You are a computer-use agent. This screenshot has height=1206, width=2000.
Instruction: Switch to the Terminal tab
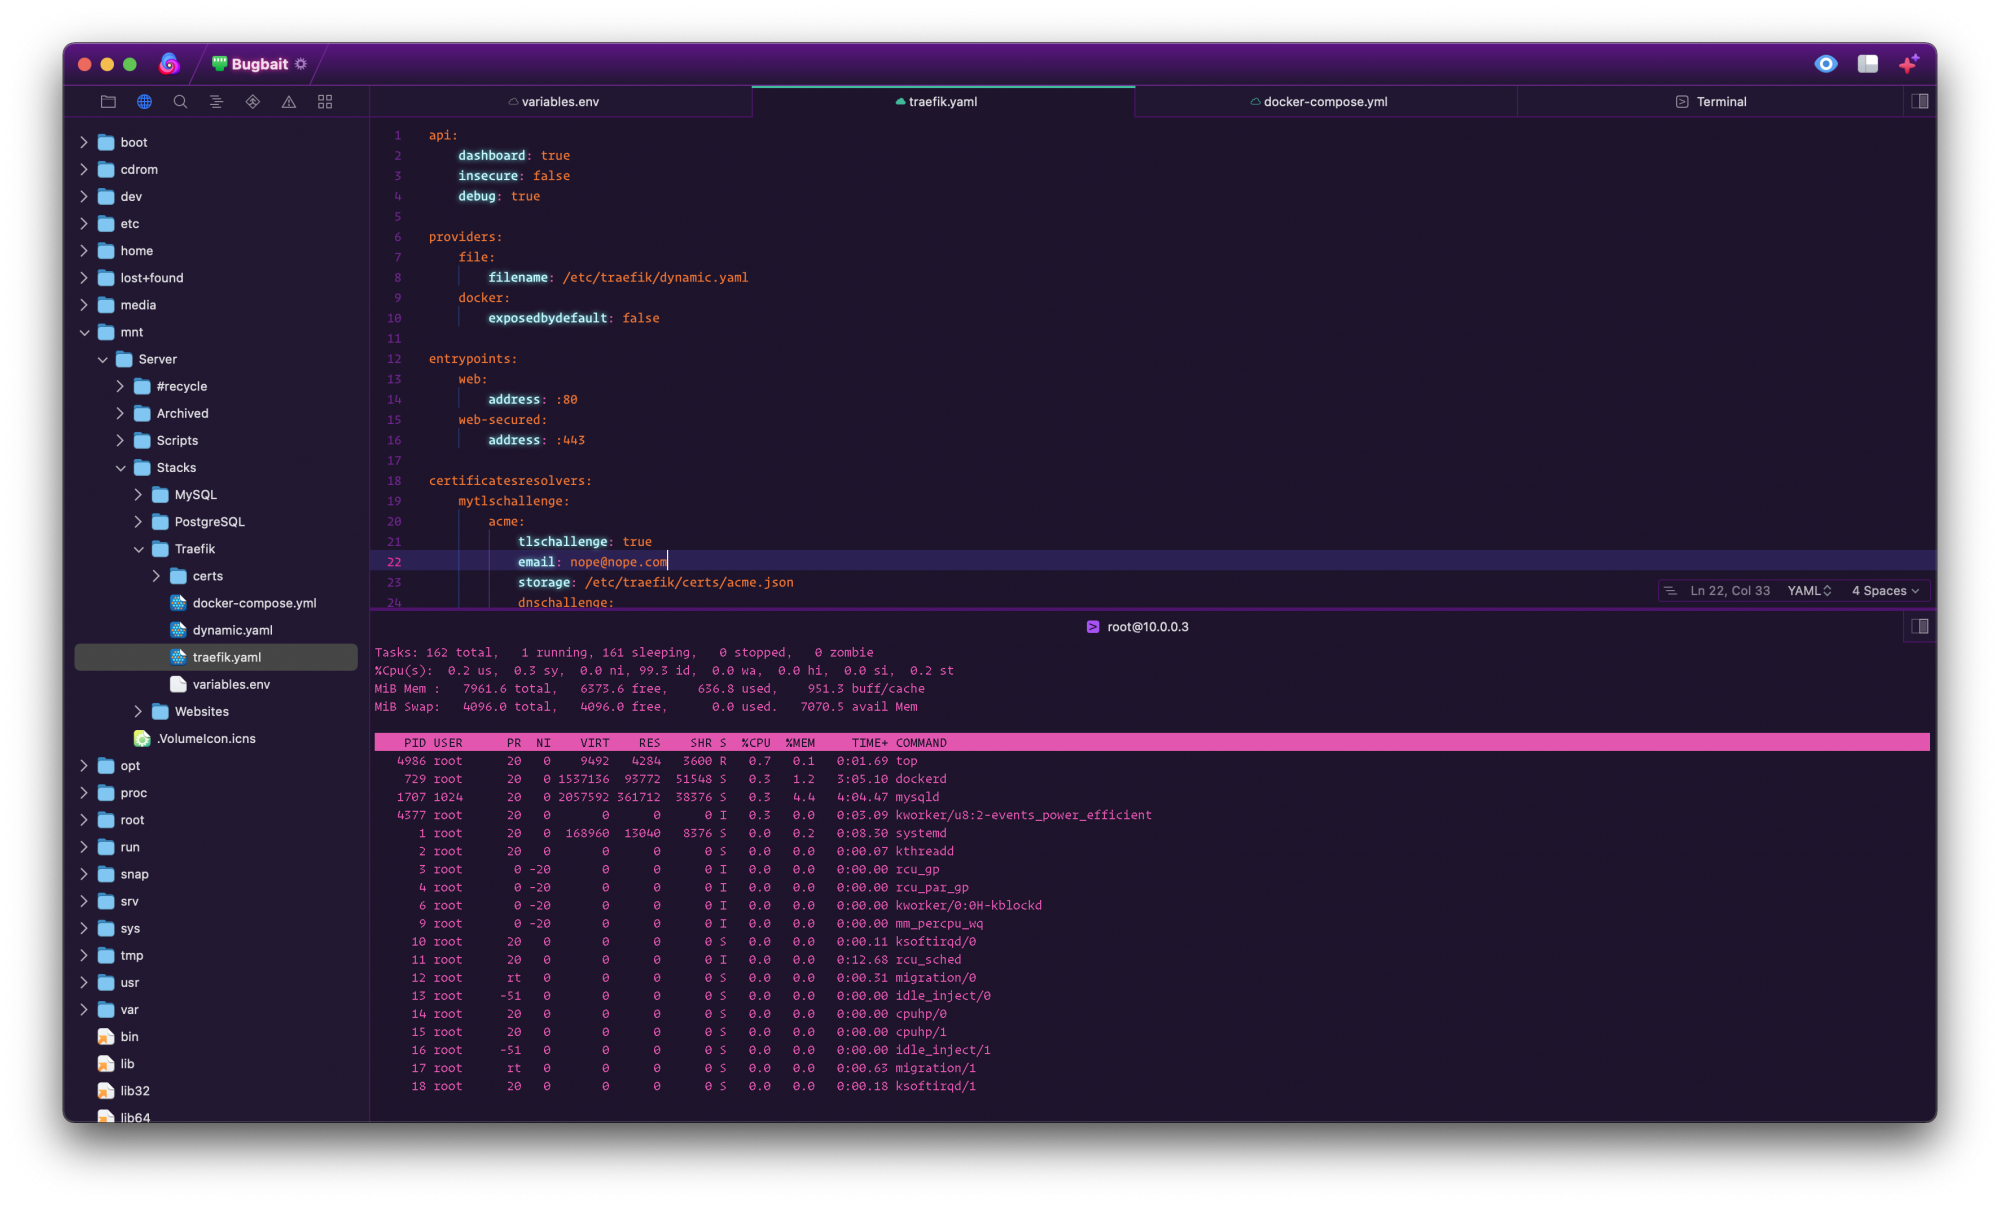[x=1709, y=102]
